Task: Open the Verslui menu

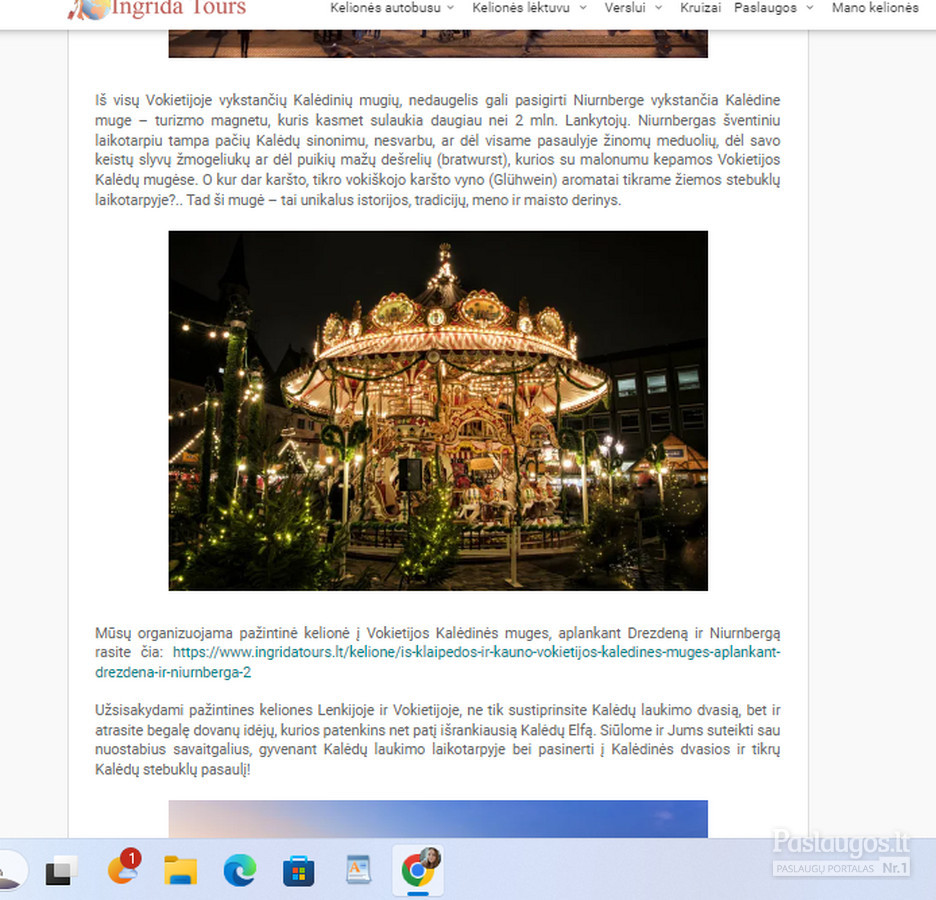Action: (x=624, y=8)
